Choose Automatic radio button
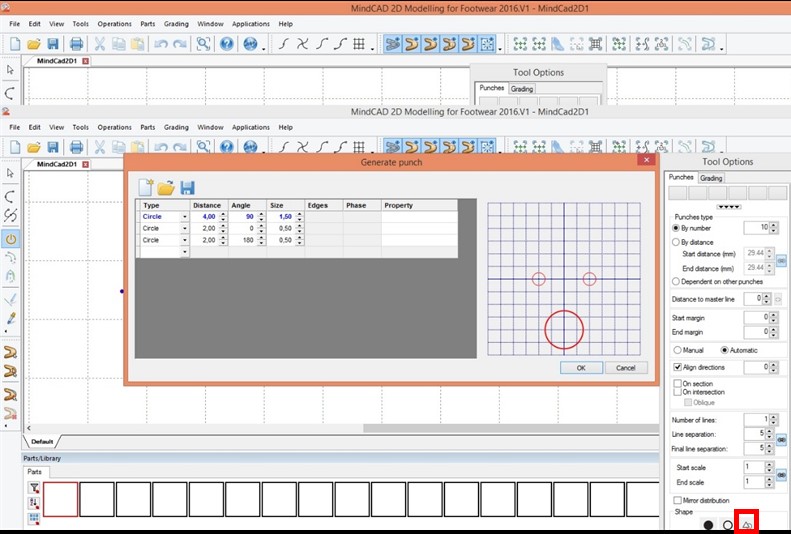791x534 pixels. 724,350
